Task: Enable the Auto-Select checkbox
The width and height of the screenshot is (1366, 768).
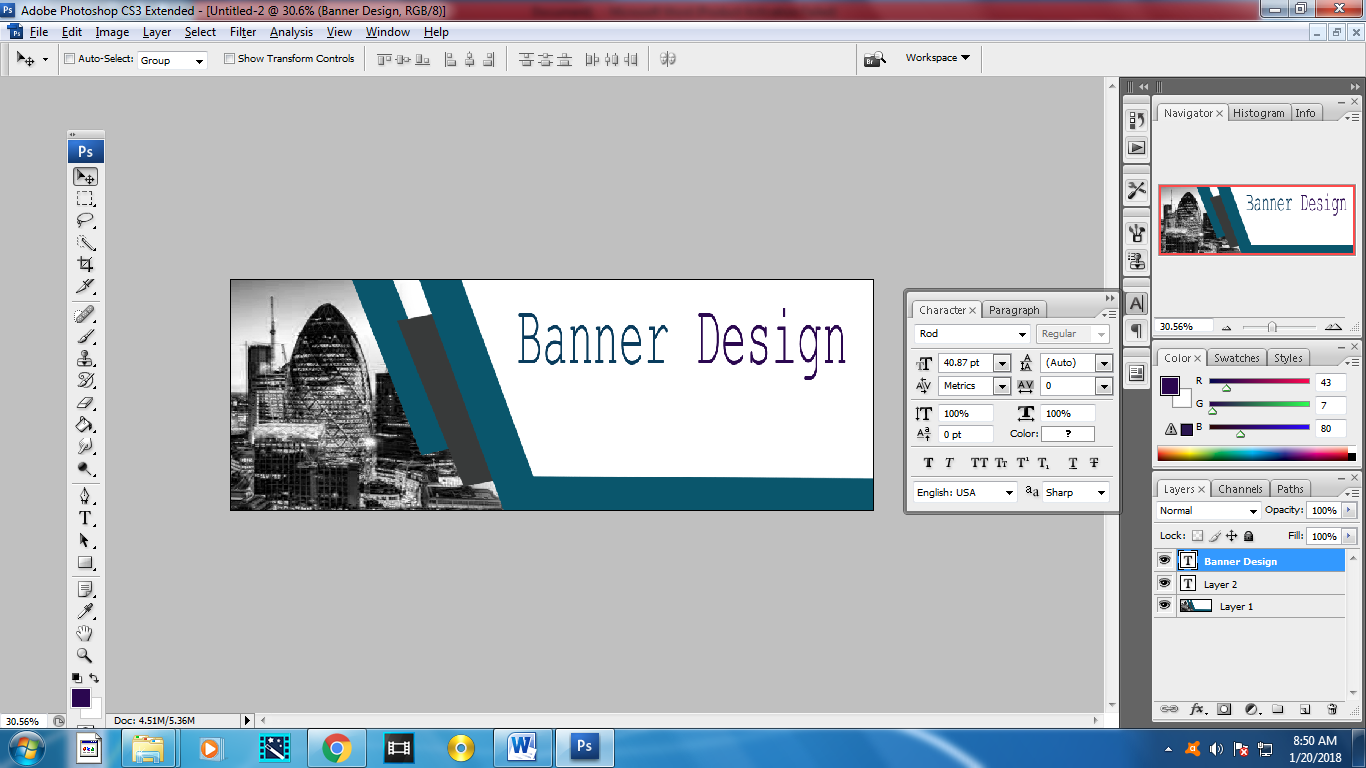Action: point(70,59)
